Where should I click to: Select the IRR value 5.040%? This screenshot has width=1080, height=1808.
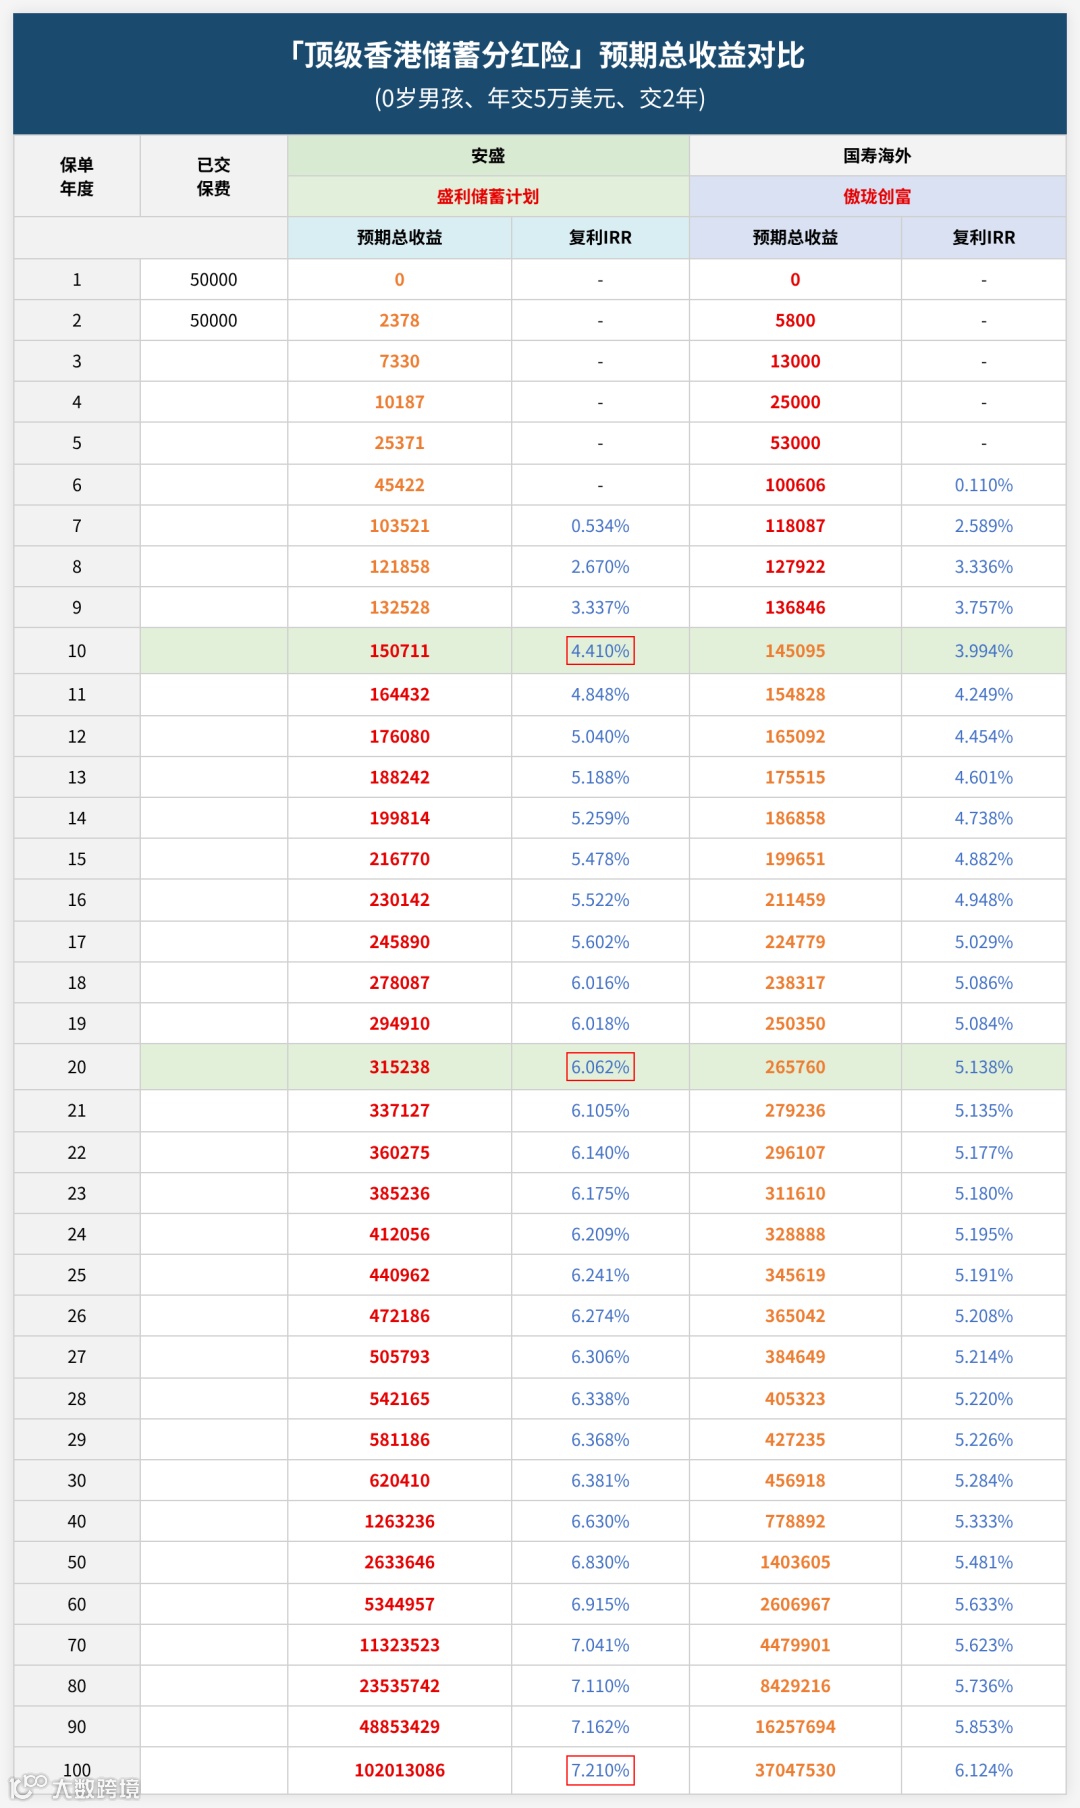click(x=600, y=738)
